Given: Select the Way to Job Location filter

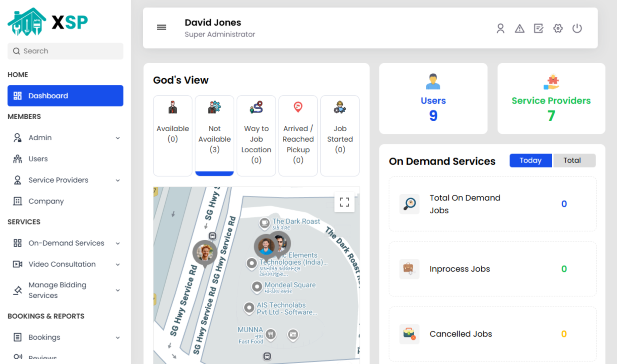Looking at the screenshot, I should pyautogui.click(x=256, y=136).
